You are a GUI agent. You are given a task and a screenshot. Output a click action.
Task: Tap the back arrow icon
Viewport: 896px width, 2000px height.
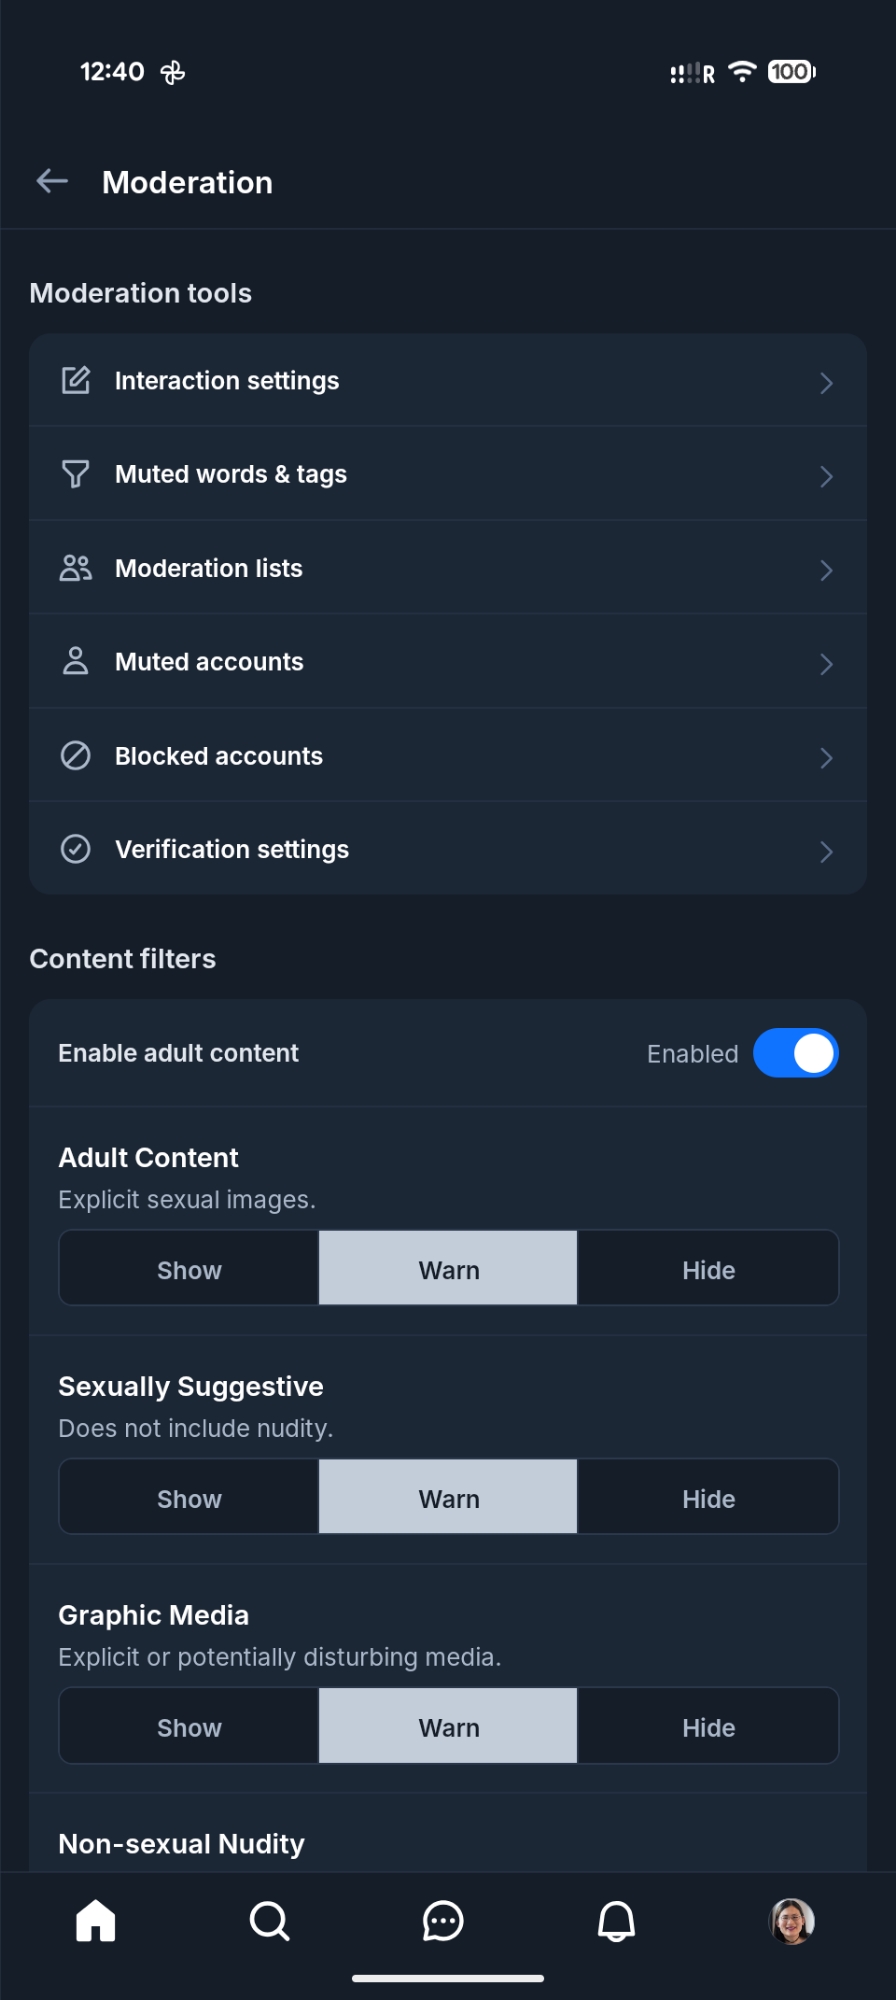tap(52, 181)
